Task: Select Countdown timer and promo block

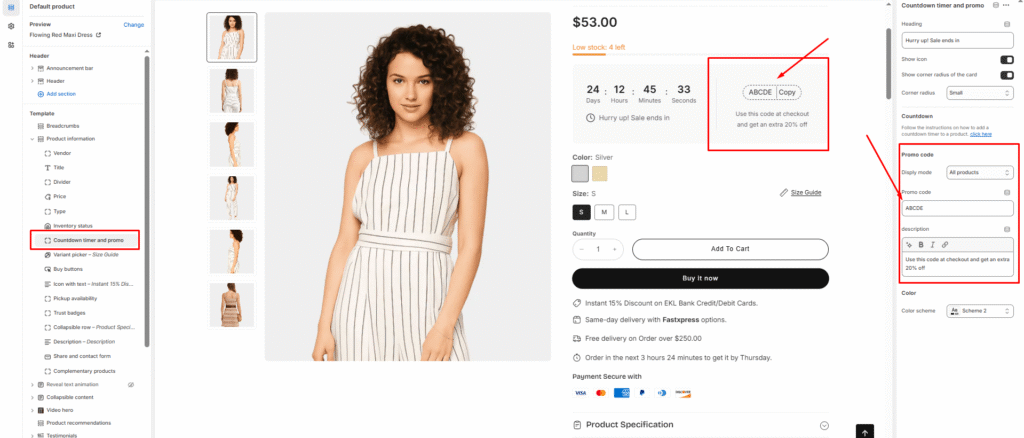Action: pos(88,240)
